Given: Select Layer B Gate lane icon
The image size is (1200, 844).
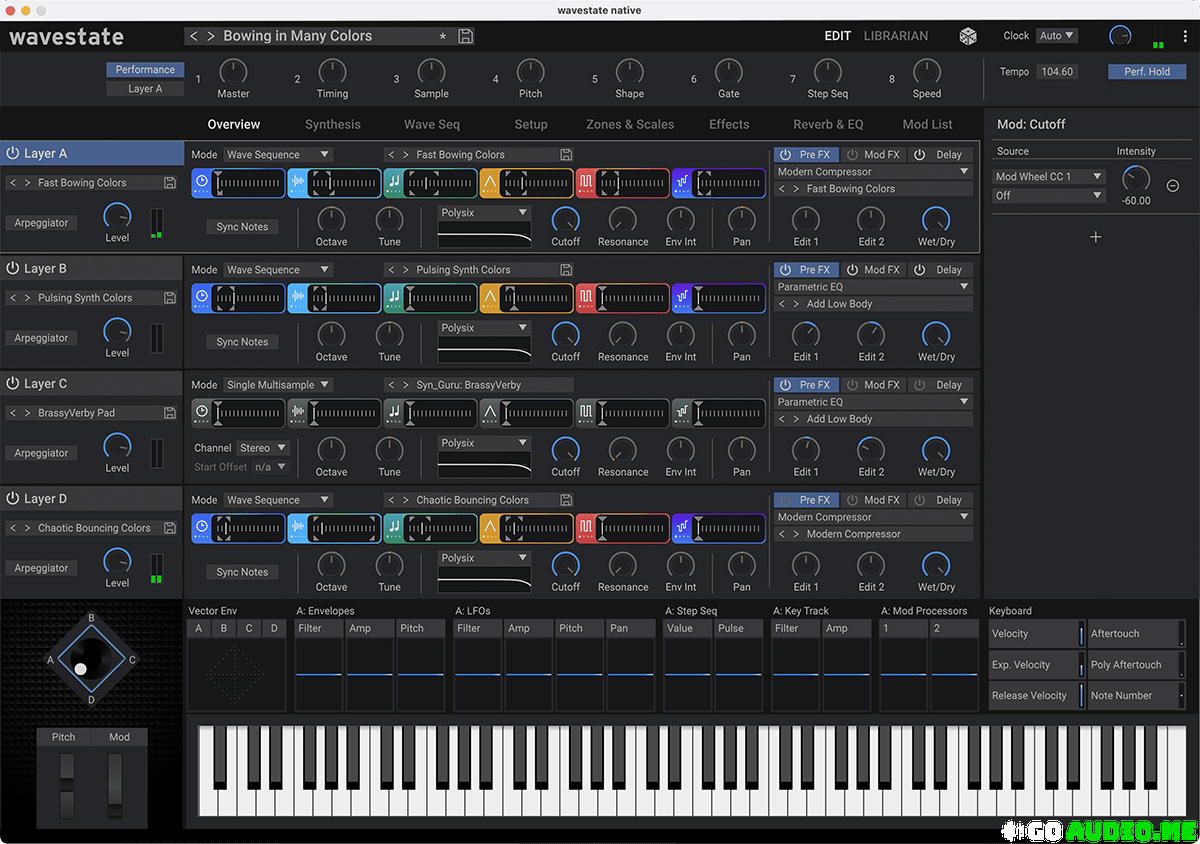Looking at the screenshot, I should tap(586, 298).
